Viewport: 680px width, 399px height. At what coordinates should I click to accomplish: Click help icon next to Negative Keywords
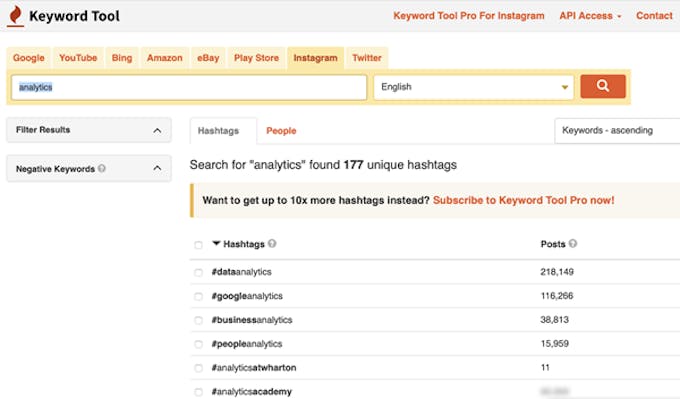point(101,168)
